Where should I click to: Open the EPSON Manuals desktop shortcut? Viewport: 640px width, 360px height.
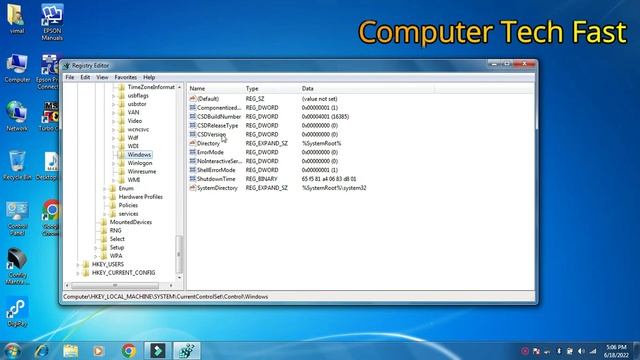(52, 22)
